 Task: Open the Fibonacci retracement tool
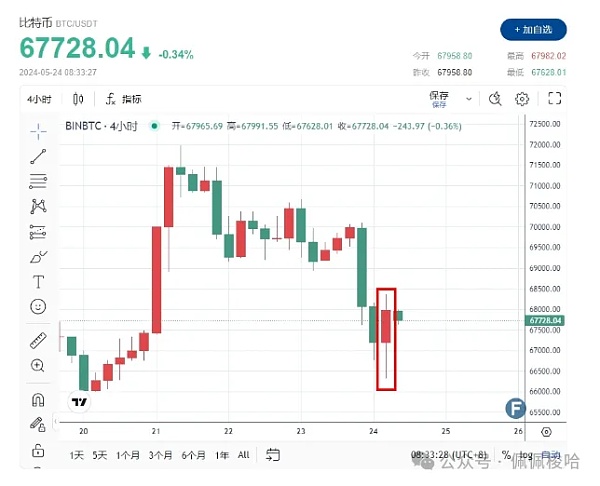38,181
